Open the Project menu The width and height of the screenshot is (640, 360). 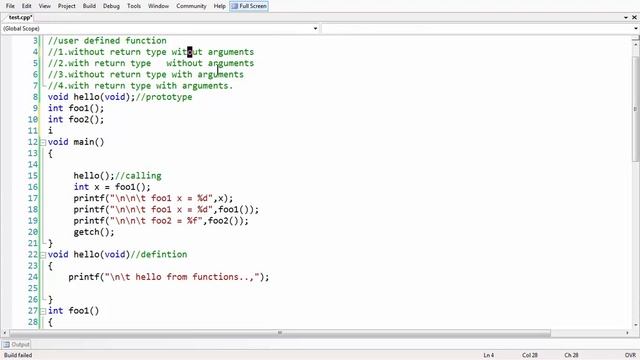point(67,6)
